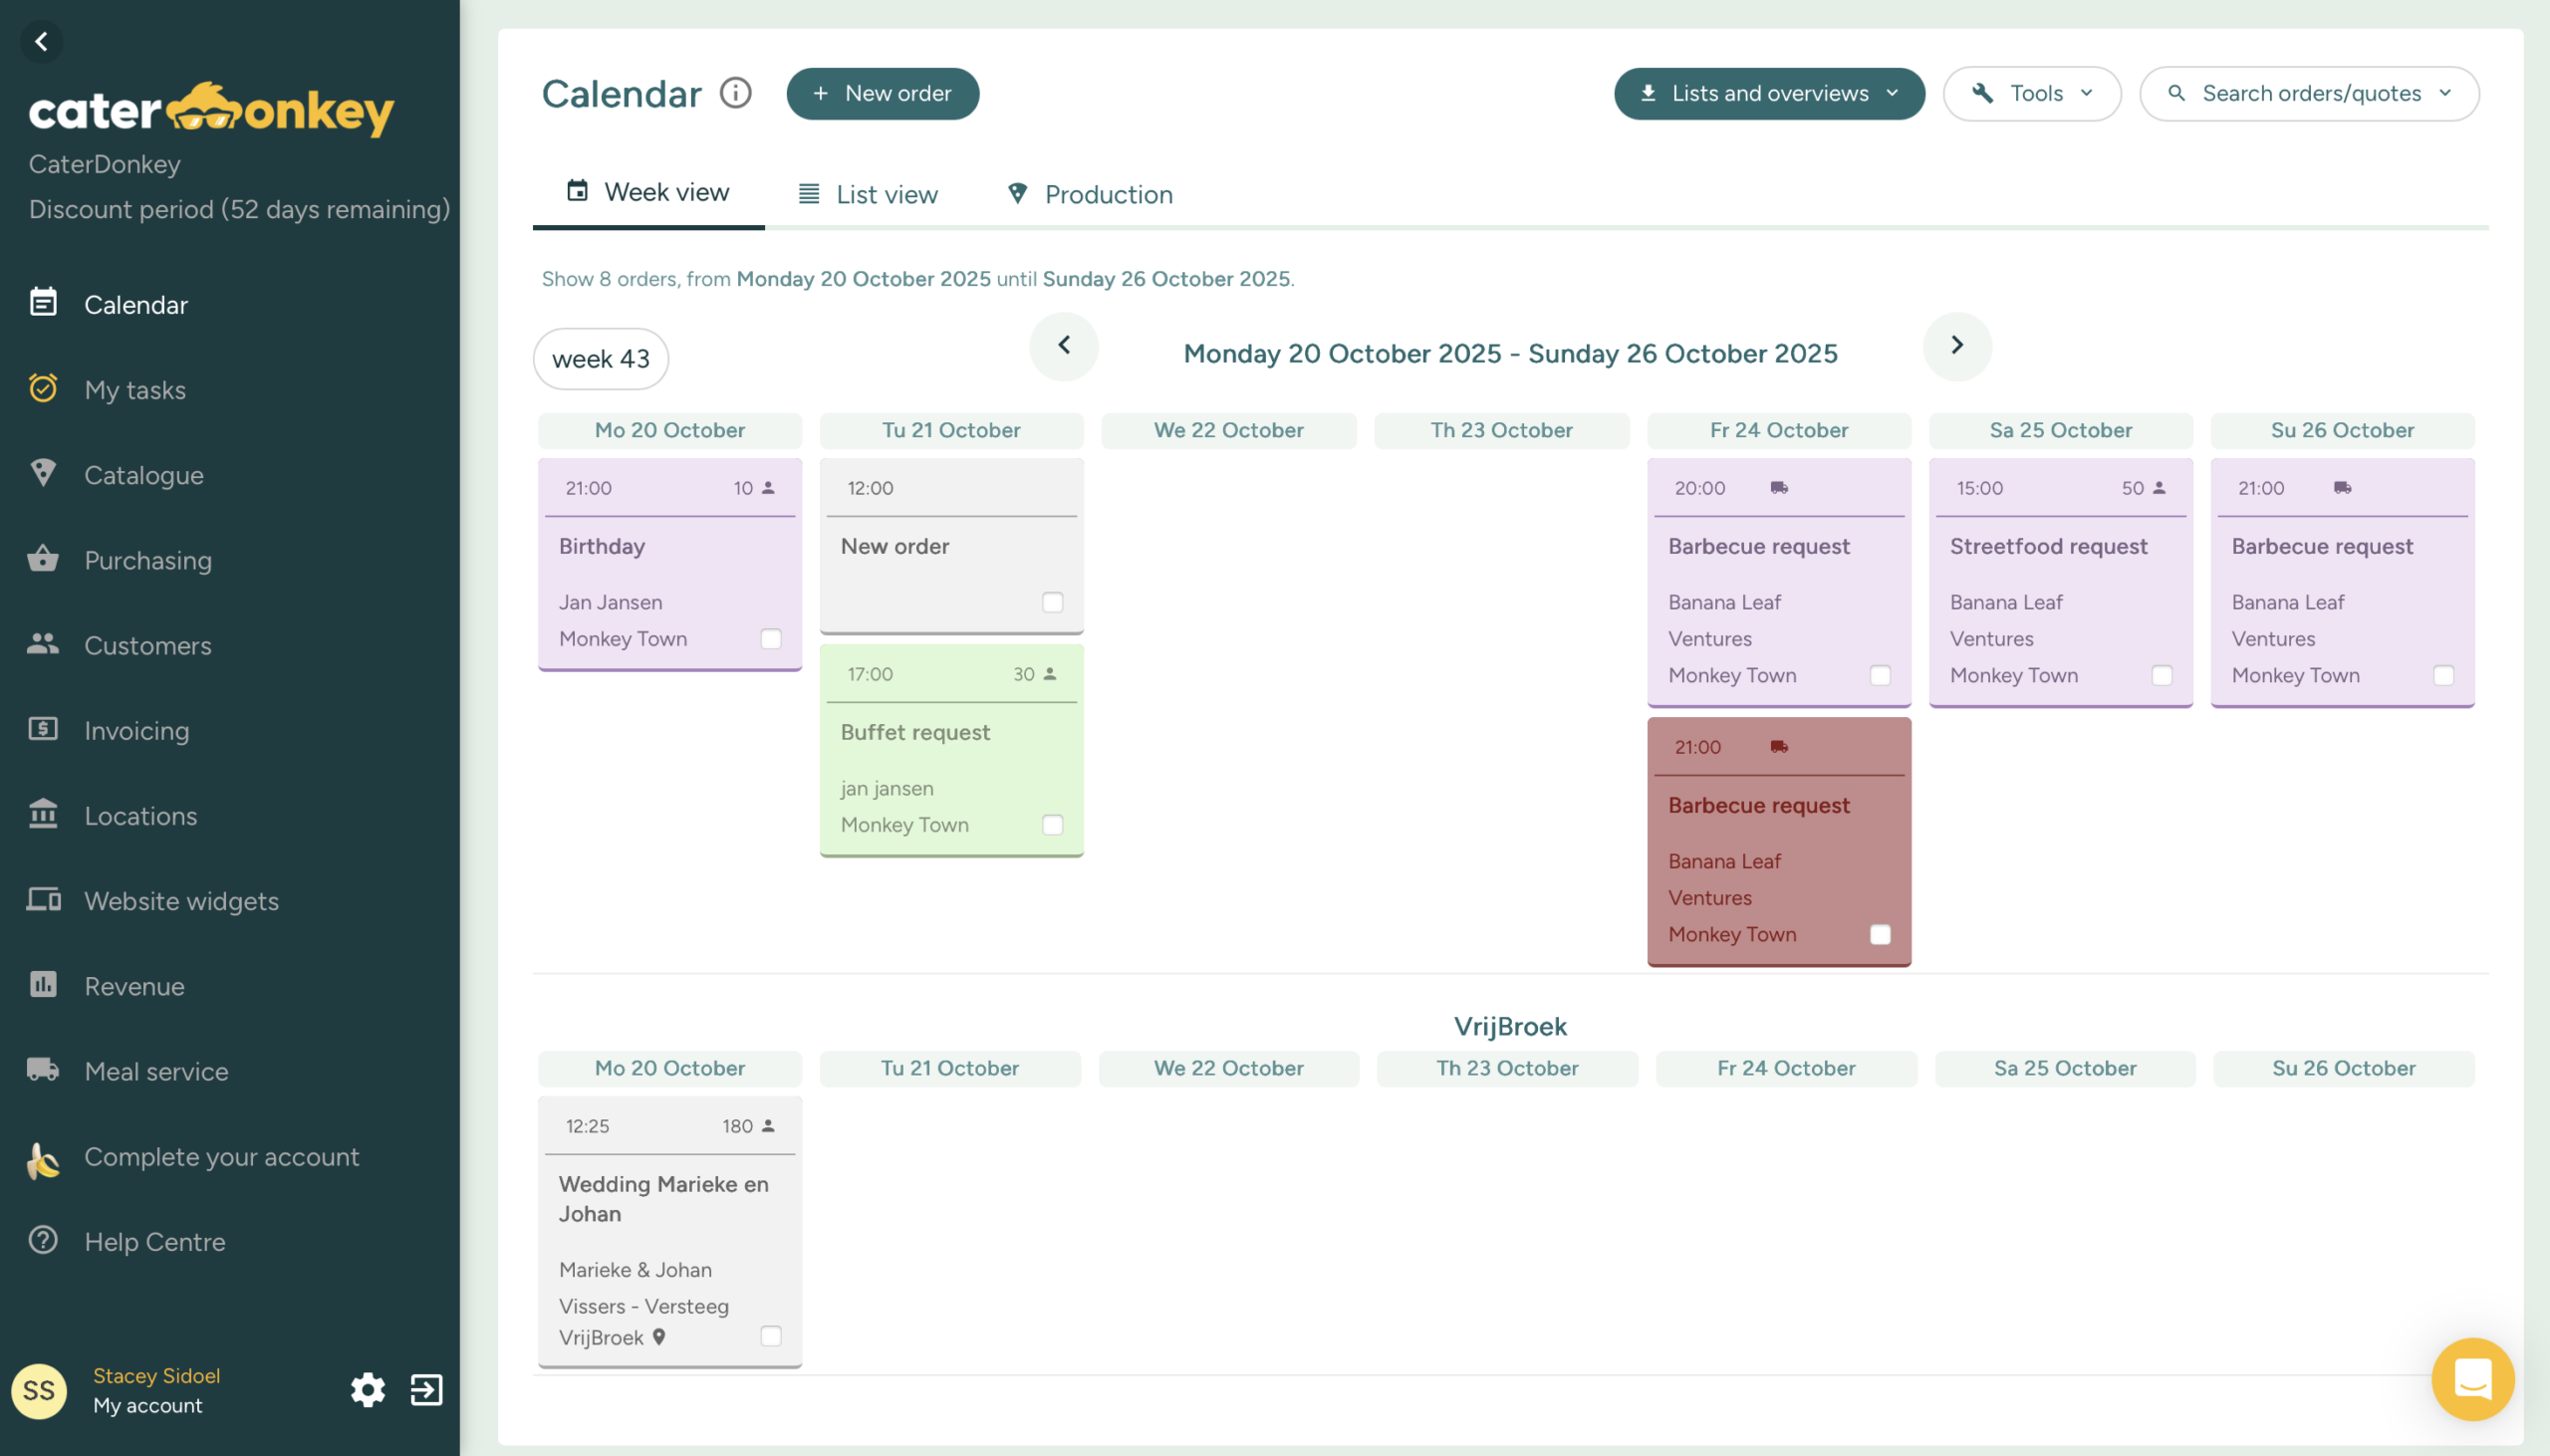Expand the Search orders/quotes dropdown
The width and height of the screenshot is (2550, 1456).
(x=2308, y=94)
